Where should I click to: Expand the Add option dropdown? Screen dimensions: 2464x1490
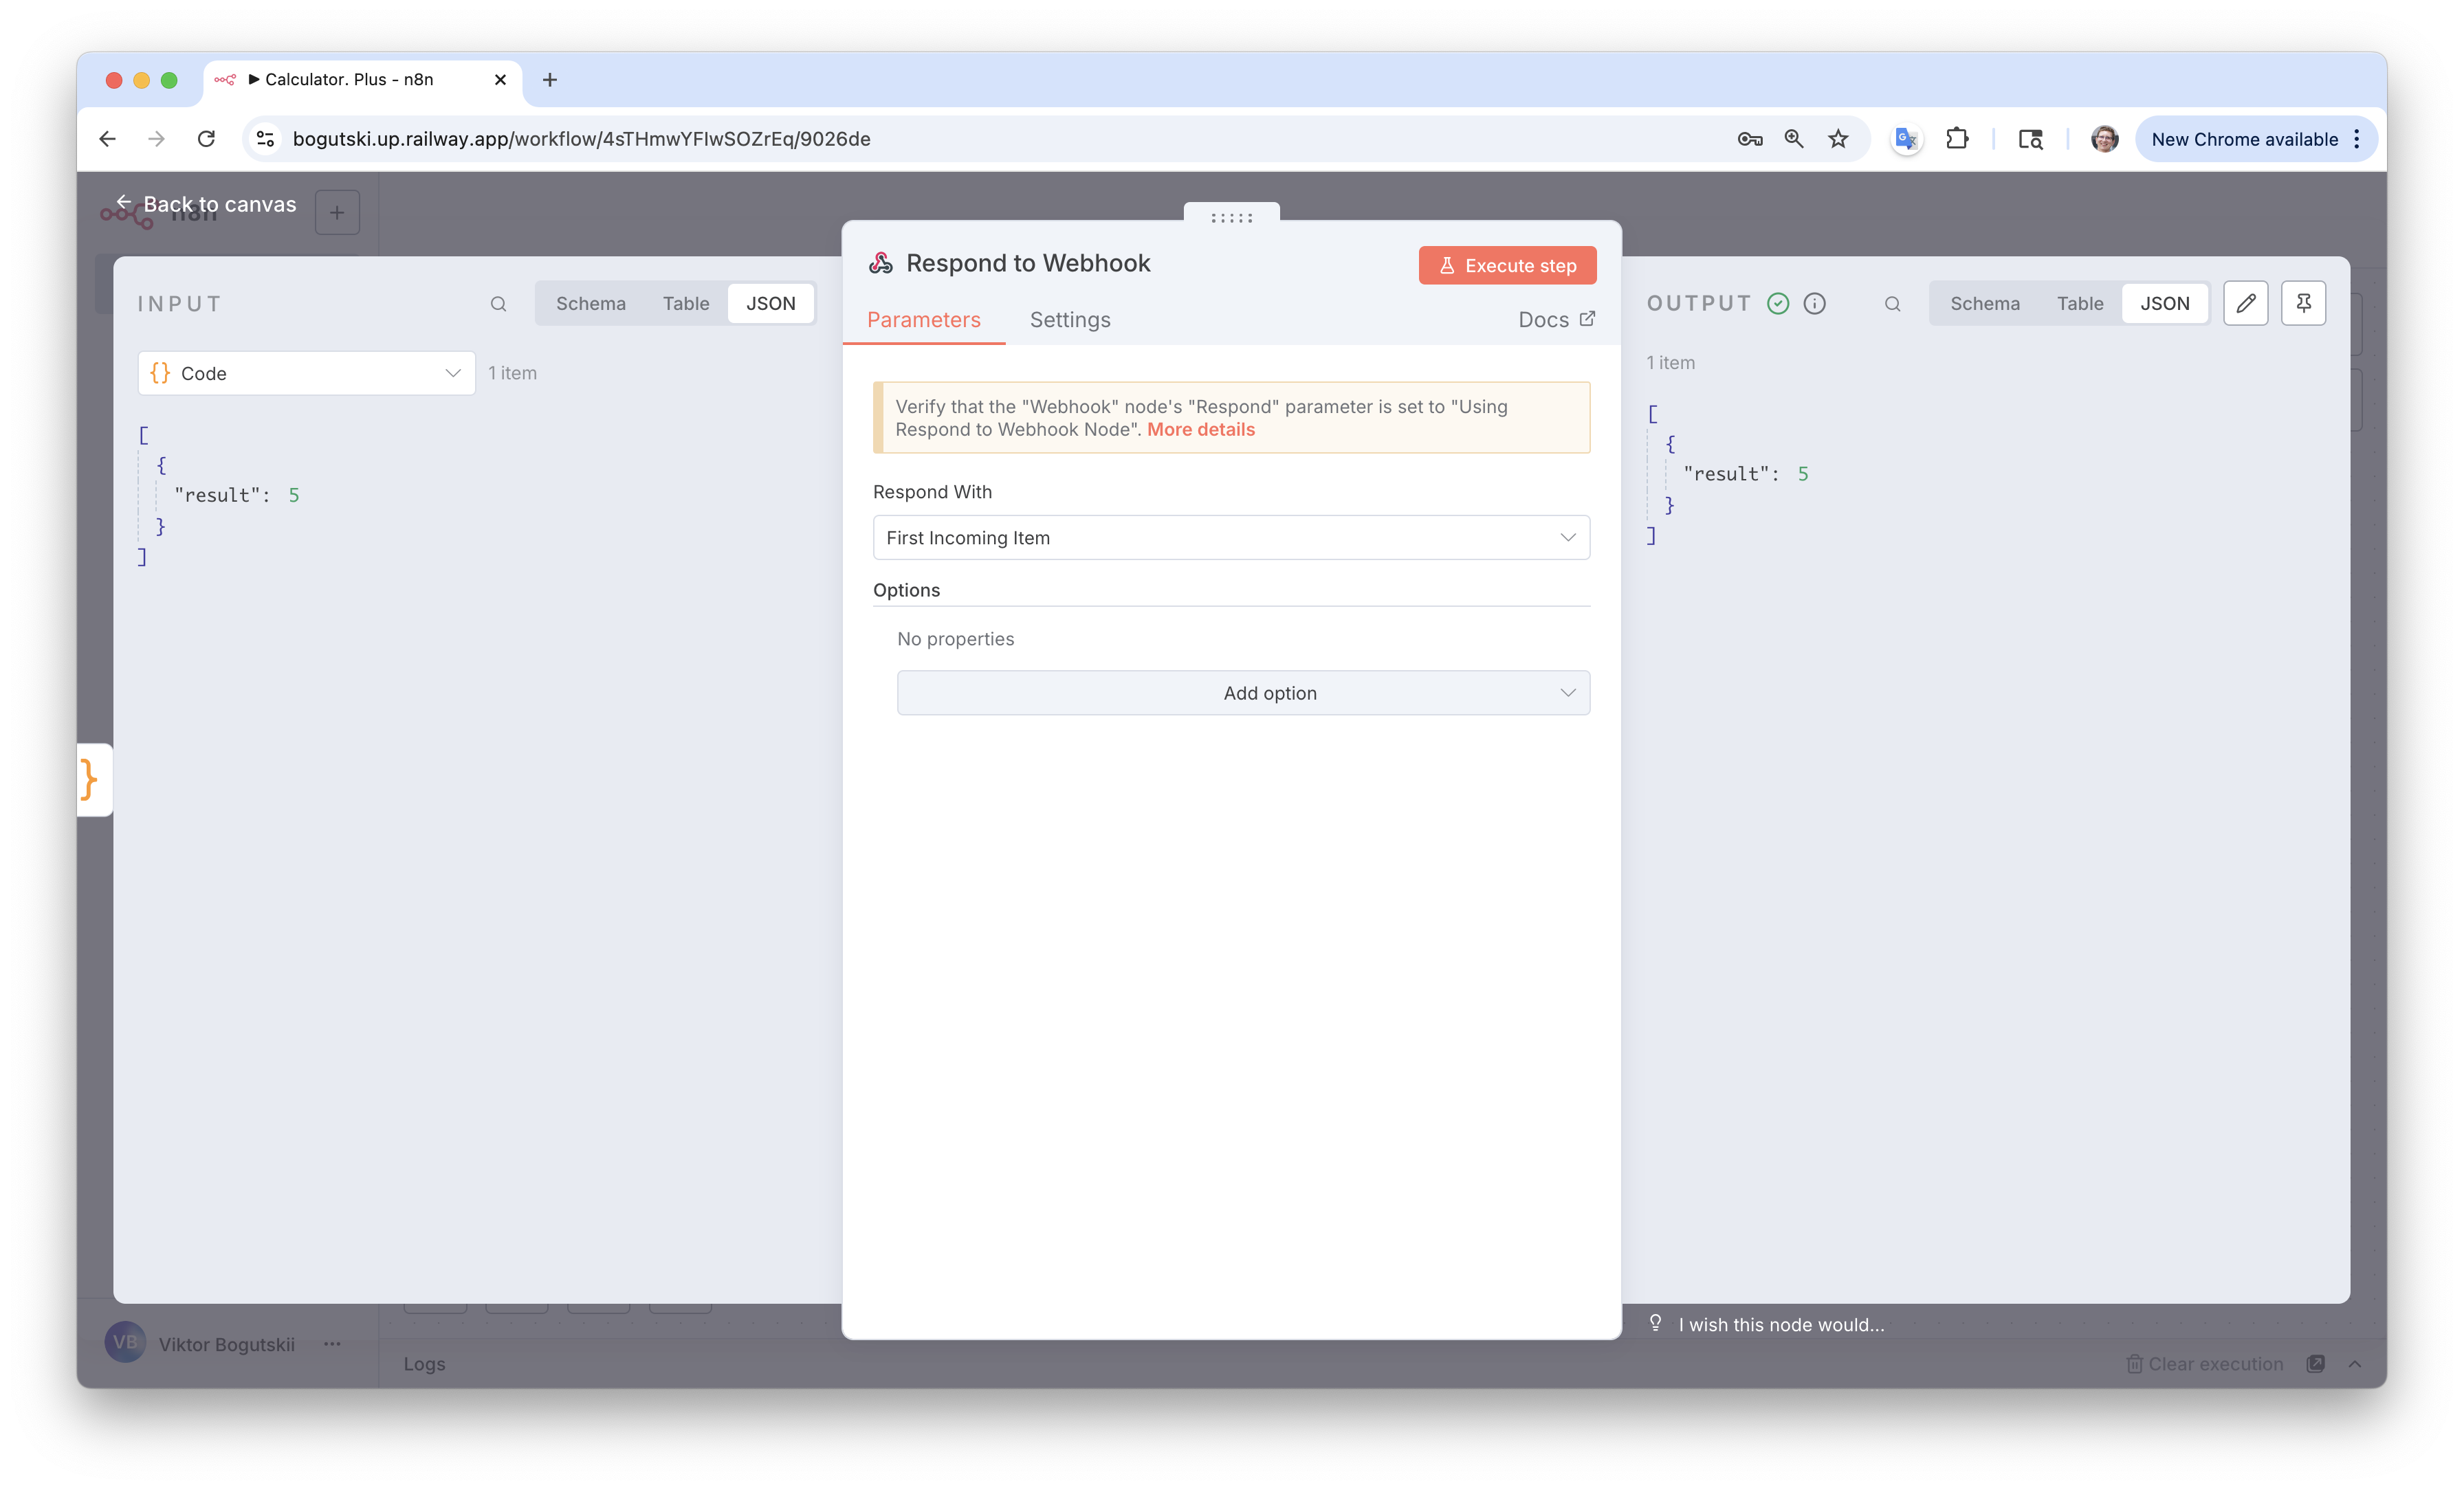[x=1242, y=693]
